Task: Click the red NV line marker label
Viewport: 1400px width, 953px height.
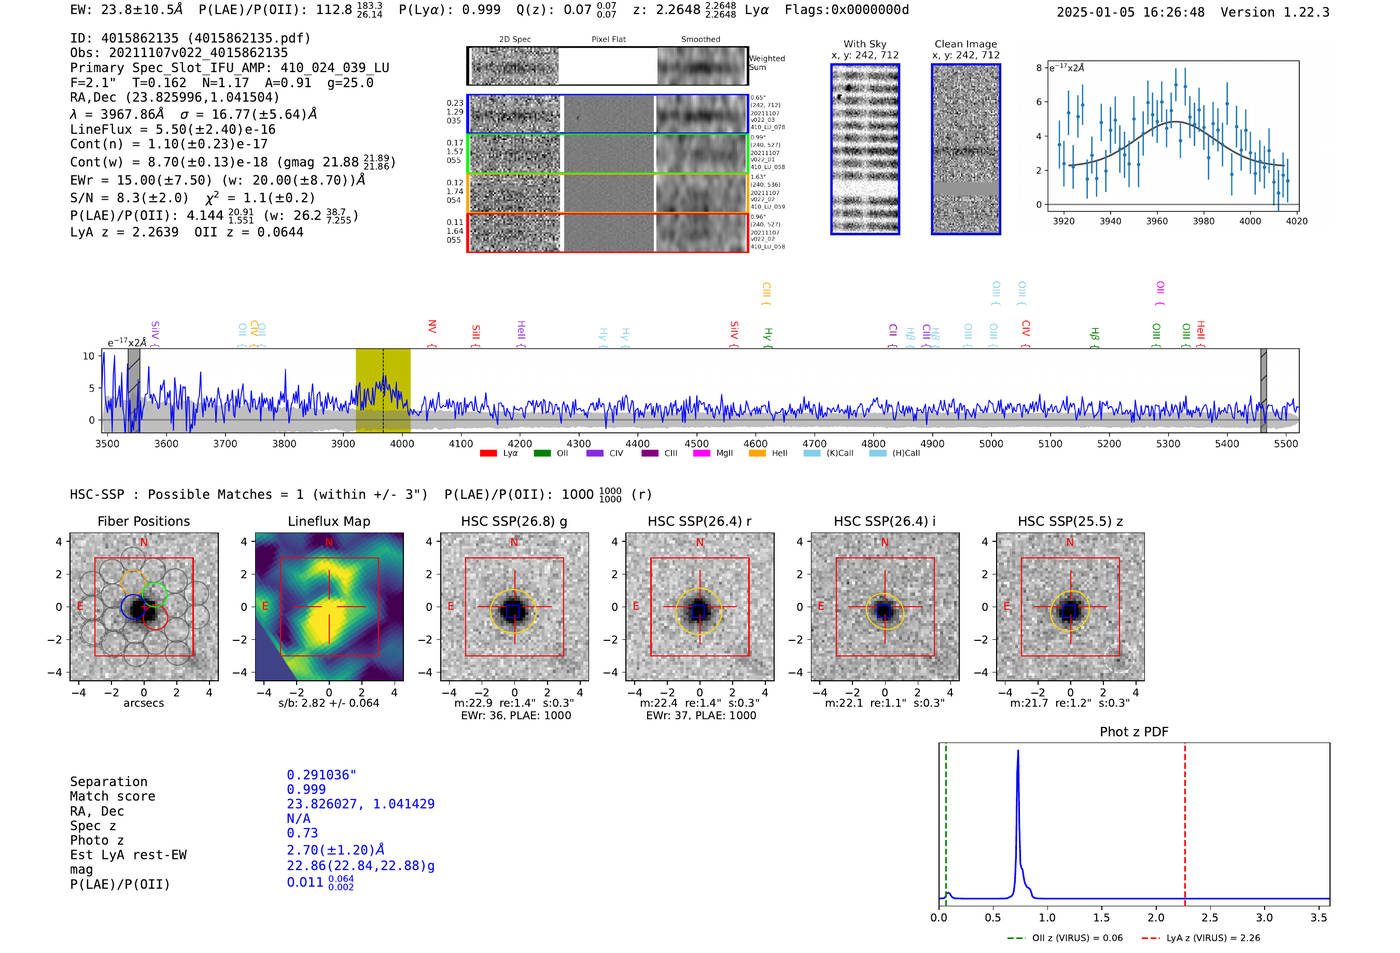Action: click(432, 332)
